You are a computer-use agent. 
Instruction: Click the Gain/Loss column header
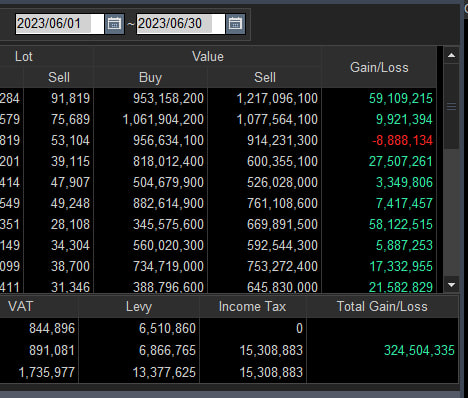[379, 67]
